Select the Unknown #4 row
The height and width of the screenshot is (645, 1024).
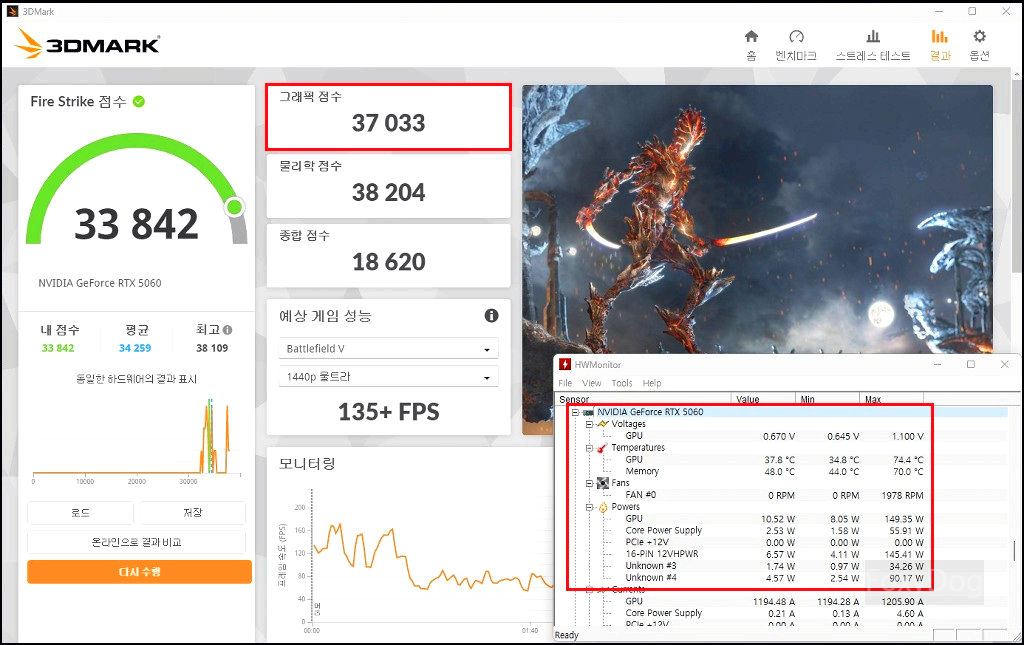(780, 578)
